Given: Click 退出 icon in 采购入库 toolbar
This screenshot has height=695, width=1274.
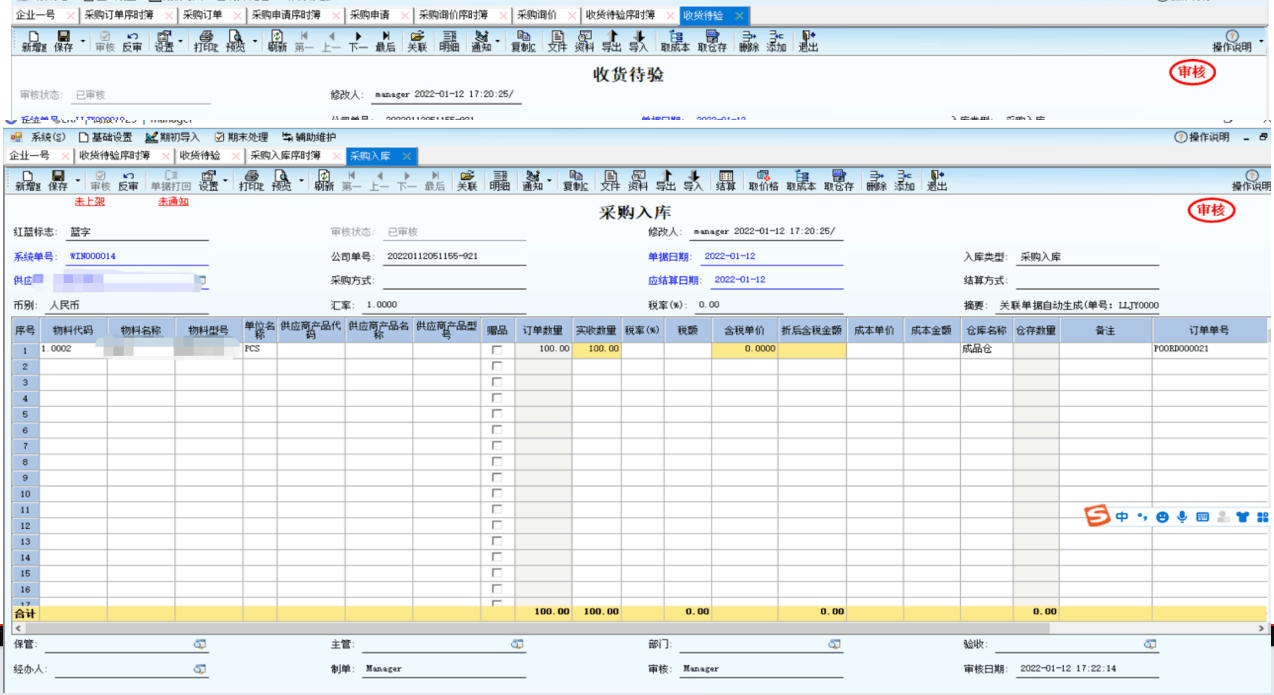Looking at the screenshot, I should [936, 180].
